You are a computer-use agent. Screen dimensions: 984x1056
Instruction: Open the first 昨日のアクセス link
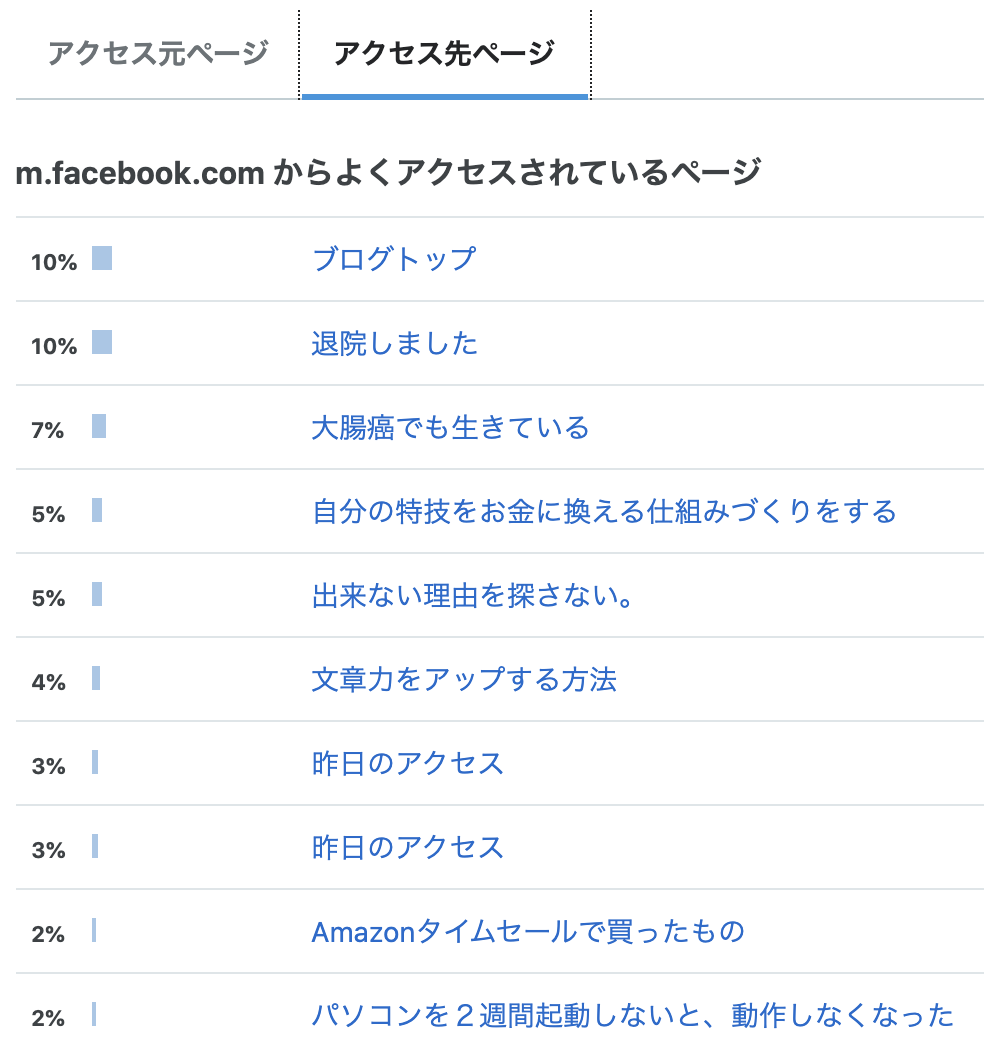(x=407, y=764)
